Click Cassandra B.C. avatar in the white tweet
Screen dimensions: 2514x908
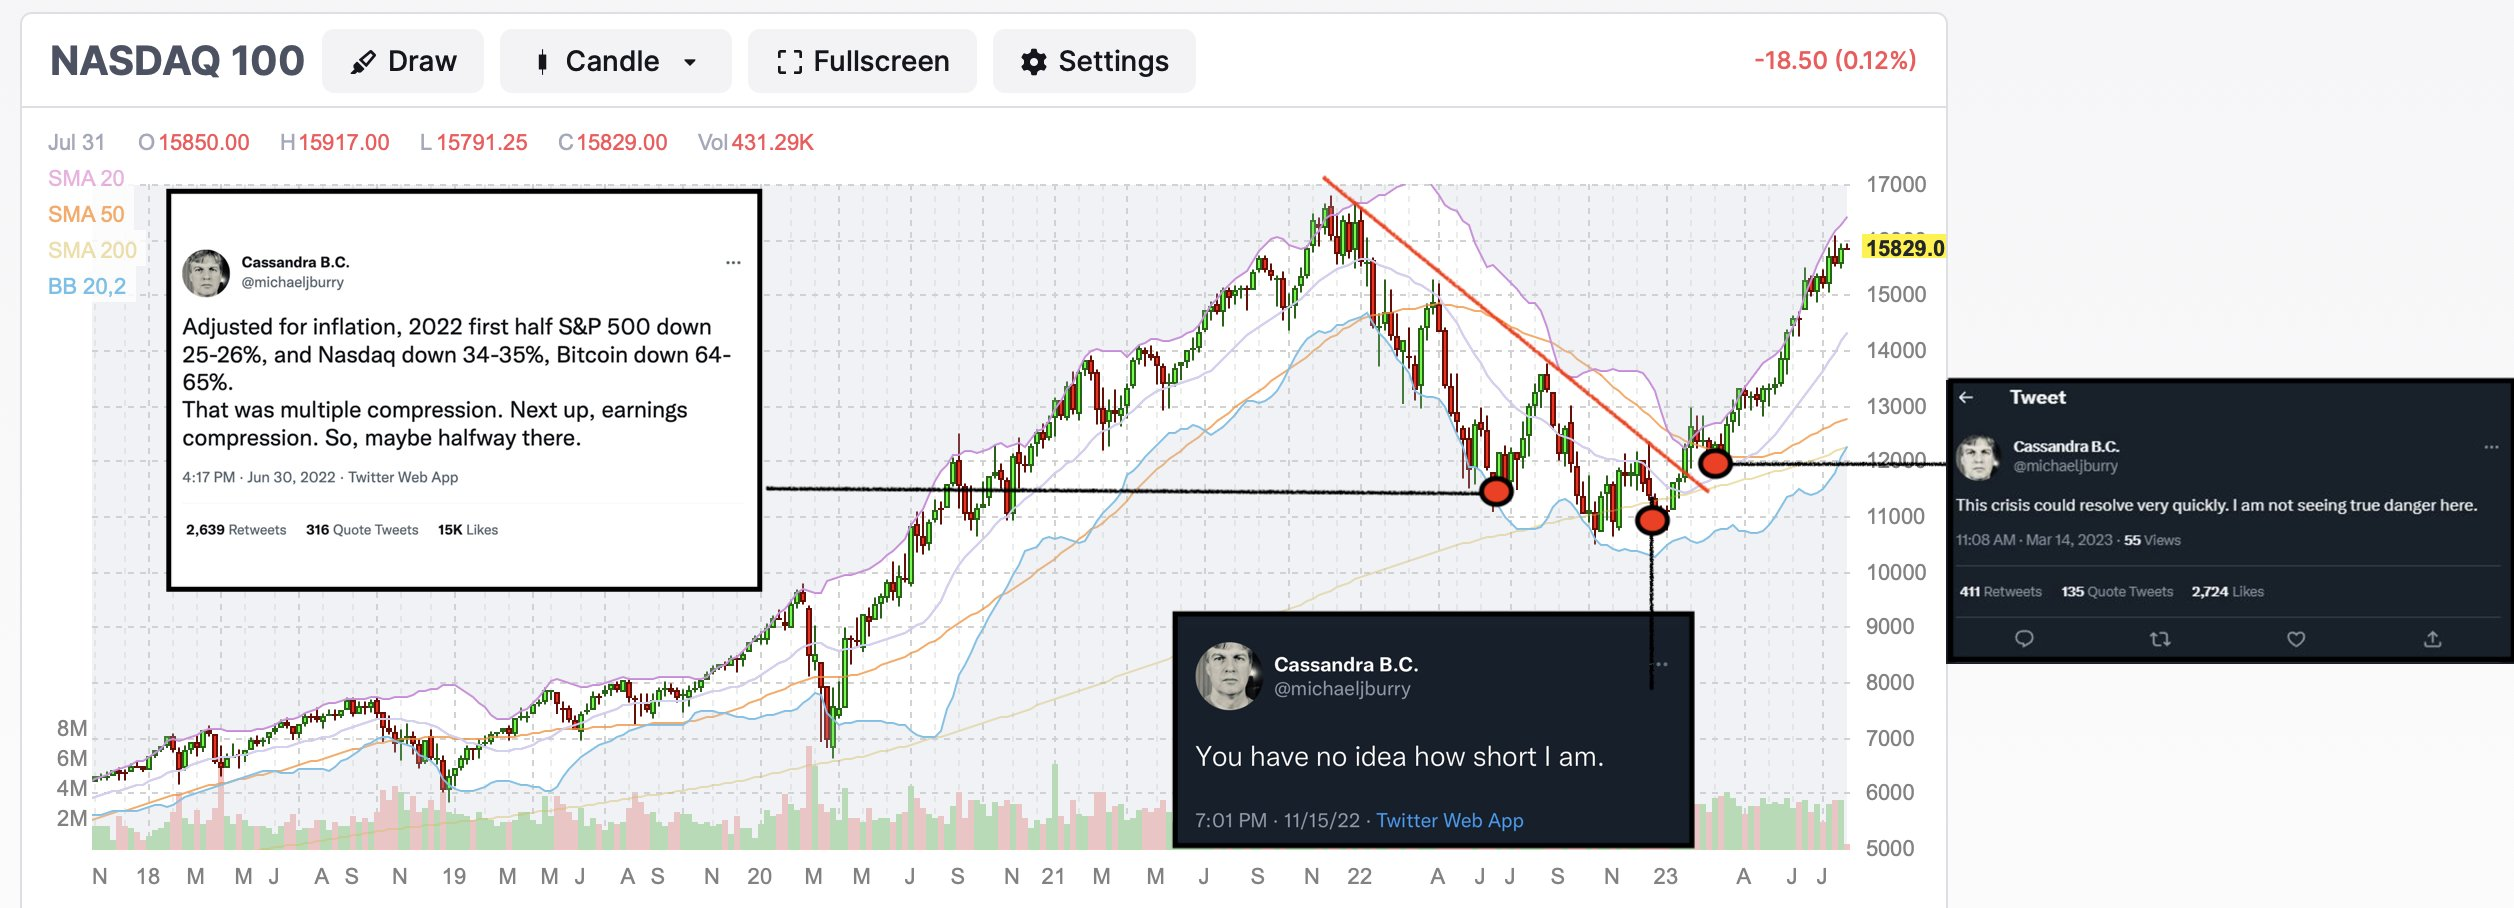pos(206,273)
